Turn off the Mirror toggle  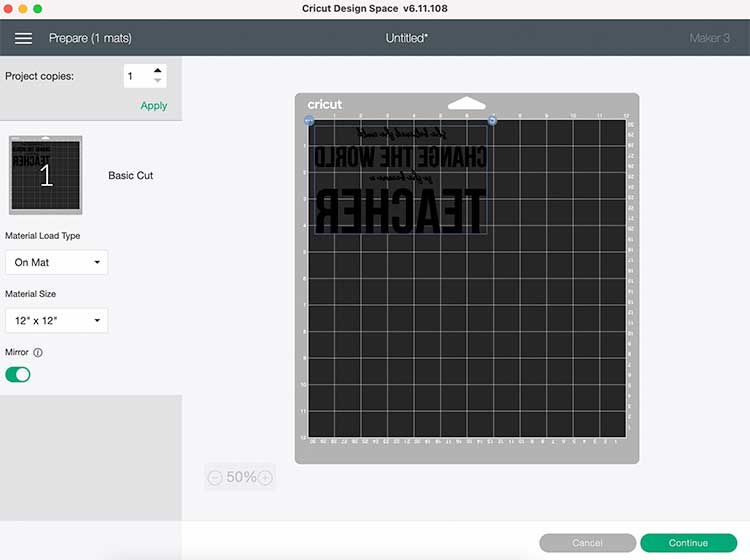pyautogui.click(x=18, y=374)
